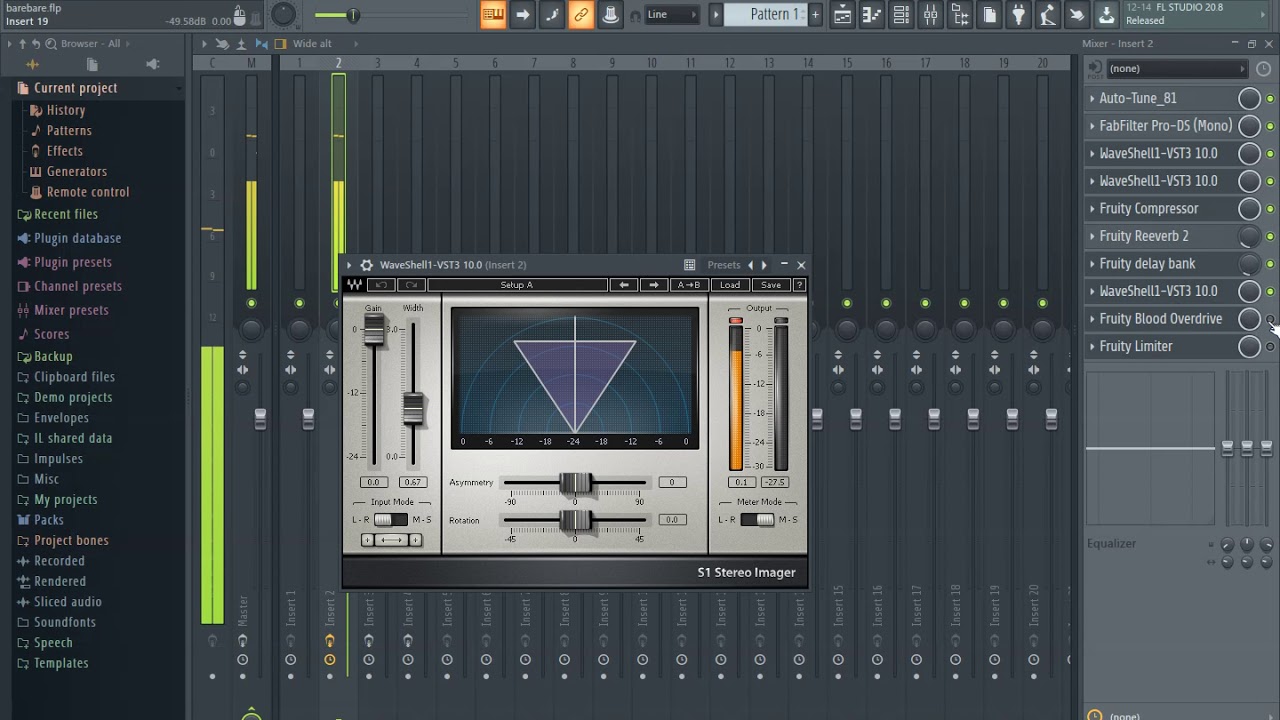Click the speaker icon in browser header
The height and width of the screenshot is (720, 1280).
click(152, 64)
